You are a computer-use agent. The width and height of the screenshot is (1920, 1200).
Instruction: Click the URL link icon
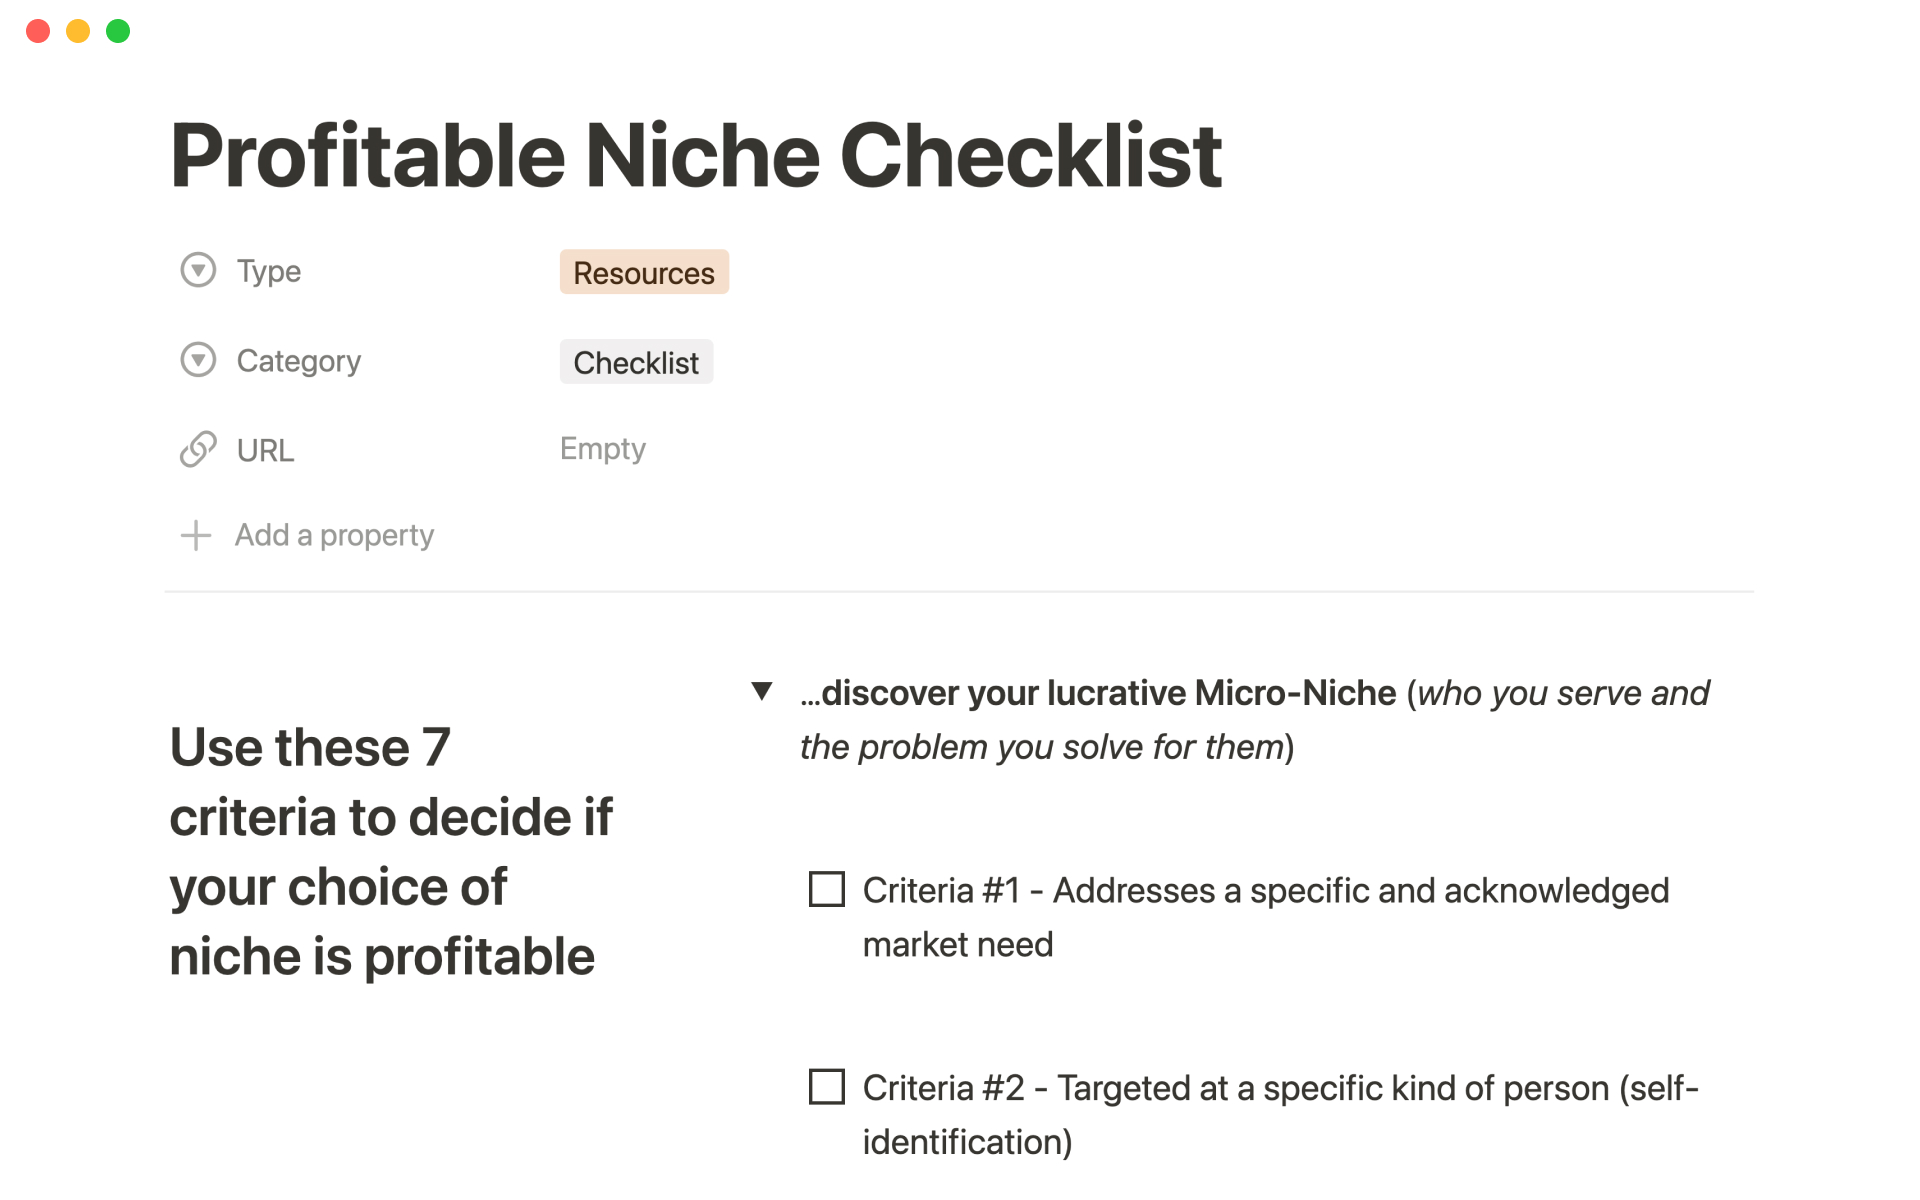198,450
